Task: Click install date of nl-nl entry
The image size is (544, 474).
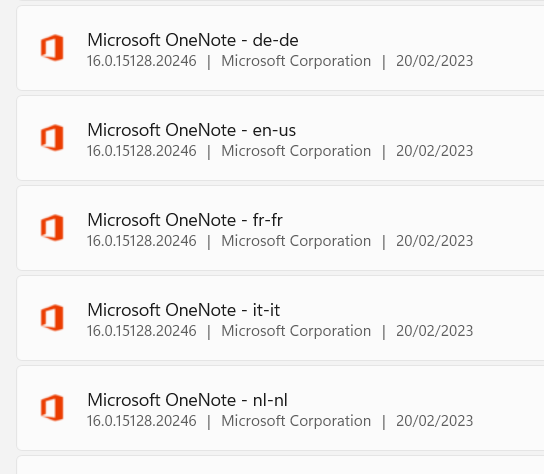Action: point(435,421)
